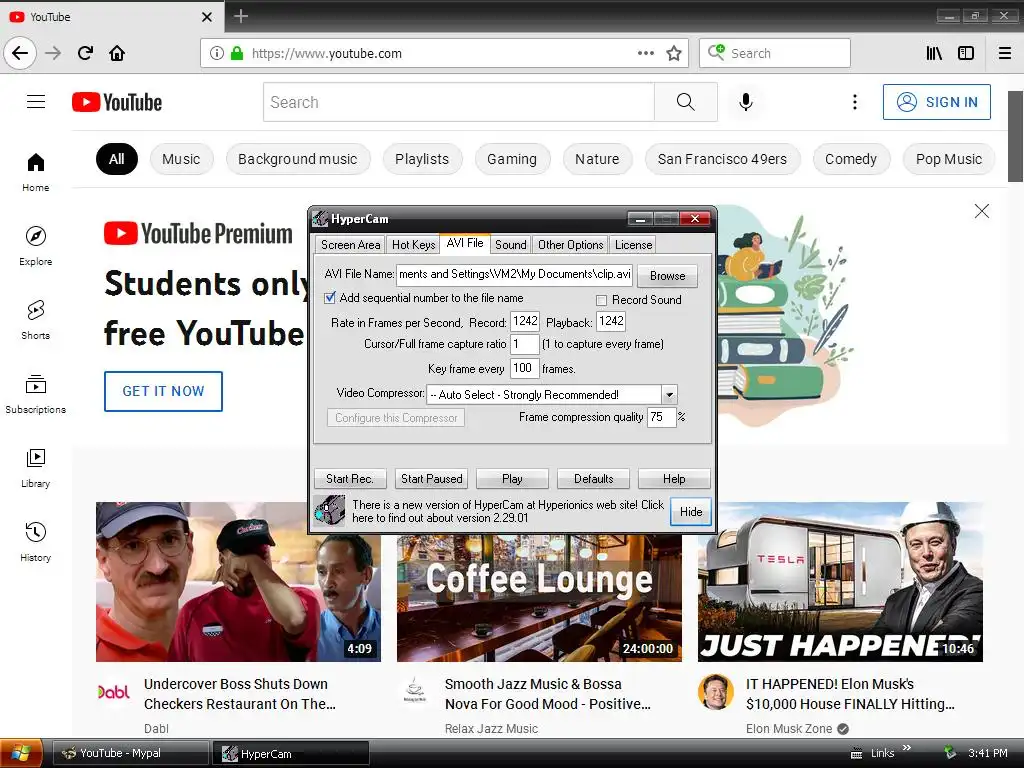
Task: Open the Elon Musk Zone channel avatar
Action: pyautogui.click(x=715, y=692)
